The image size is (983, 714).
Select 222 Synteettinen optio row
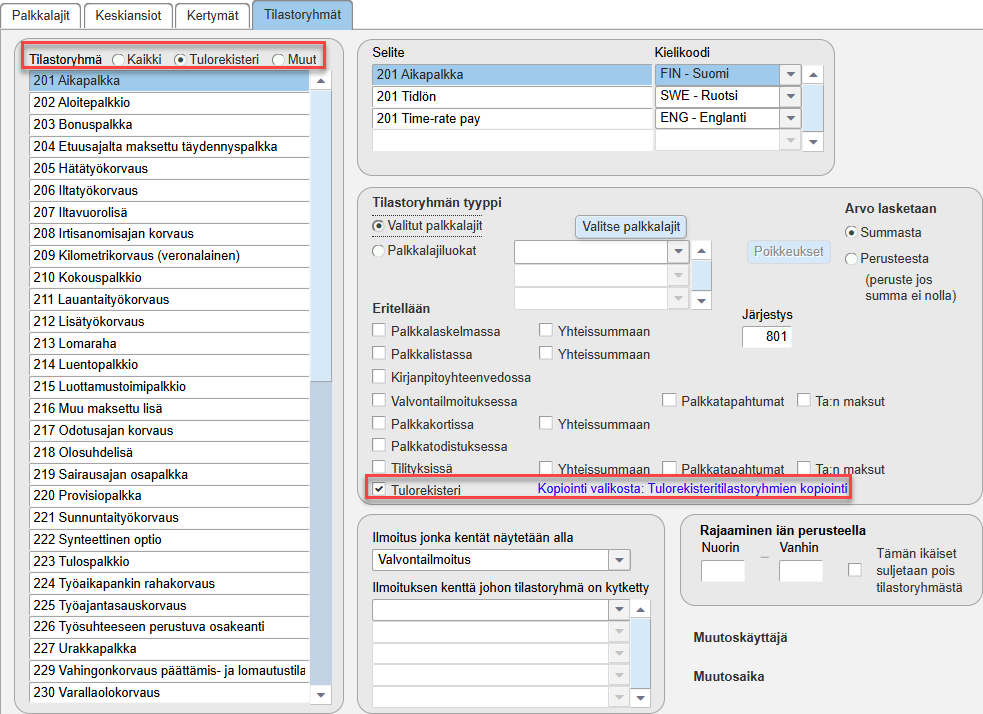tap(169, 539)
